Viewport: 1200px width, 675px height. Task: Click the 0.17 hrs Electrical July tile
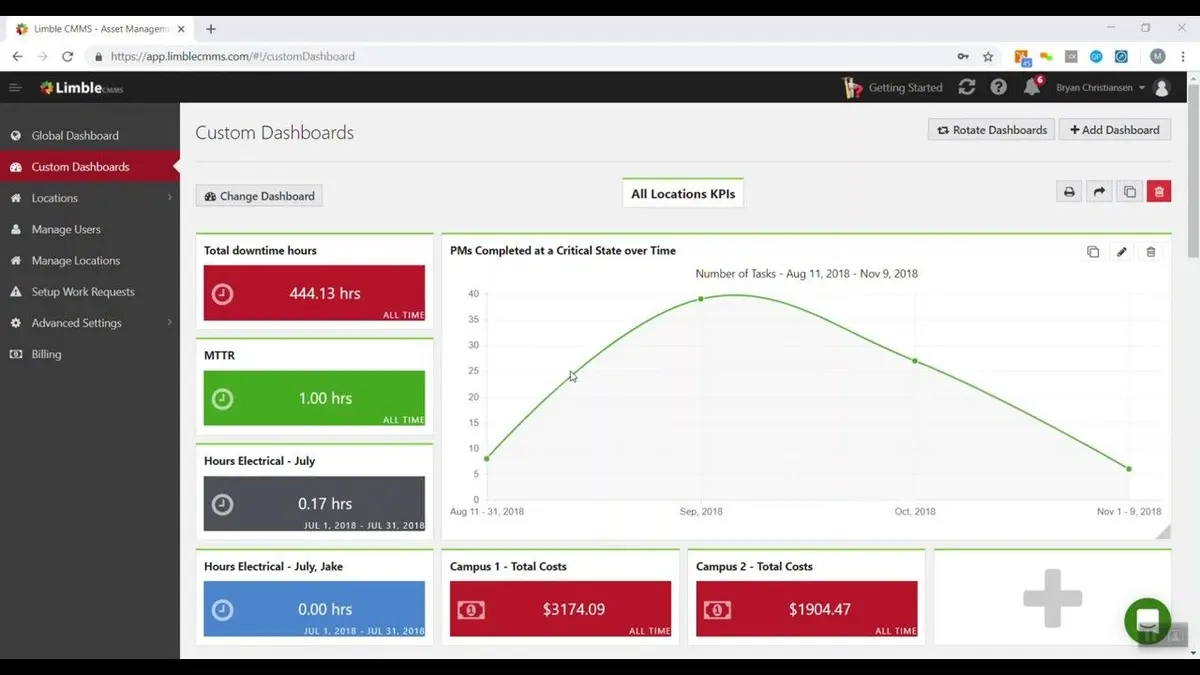314,504
